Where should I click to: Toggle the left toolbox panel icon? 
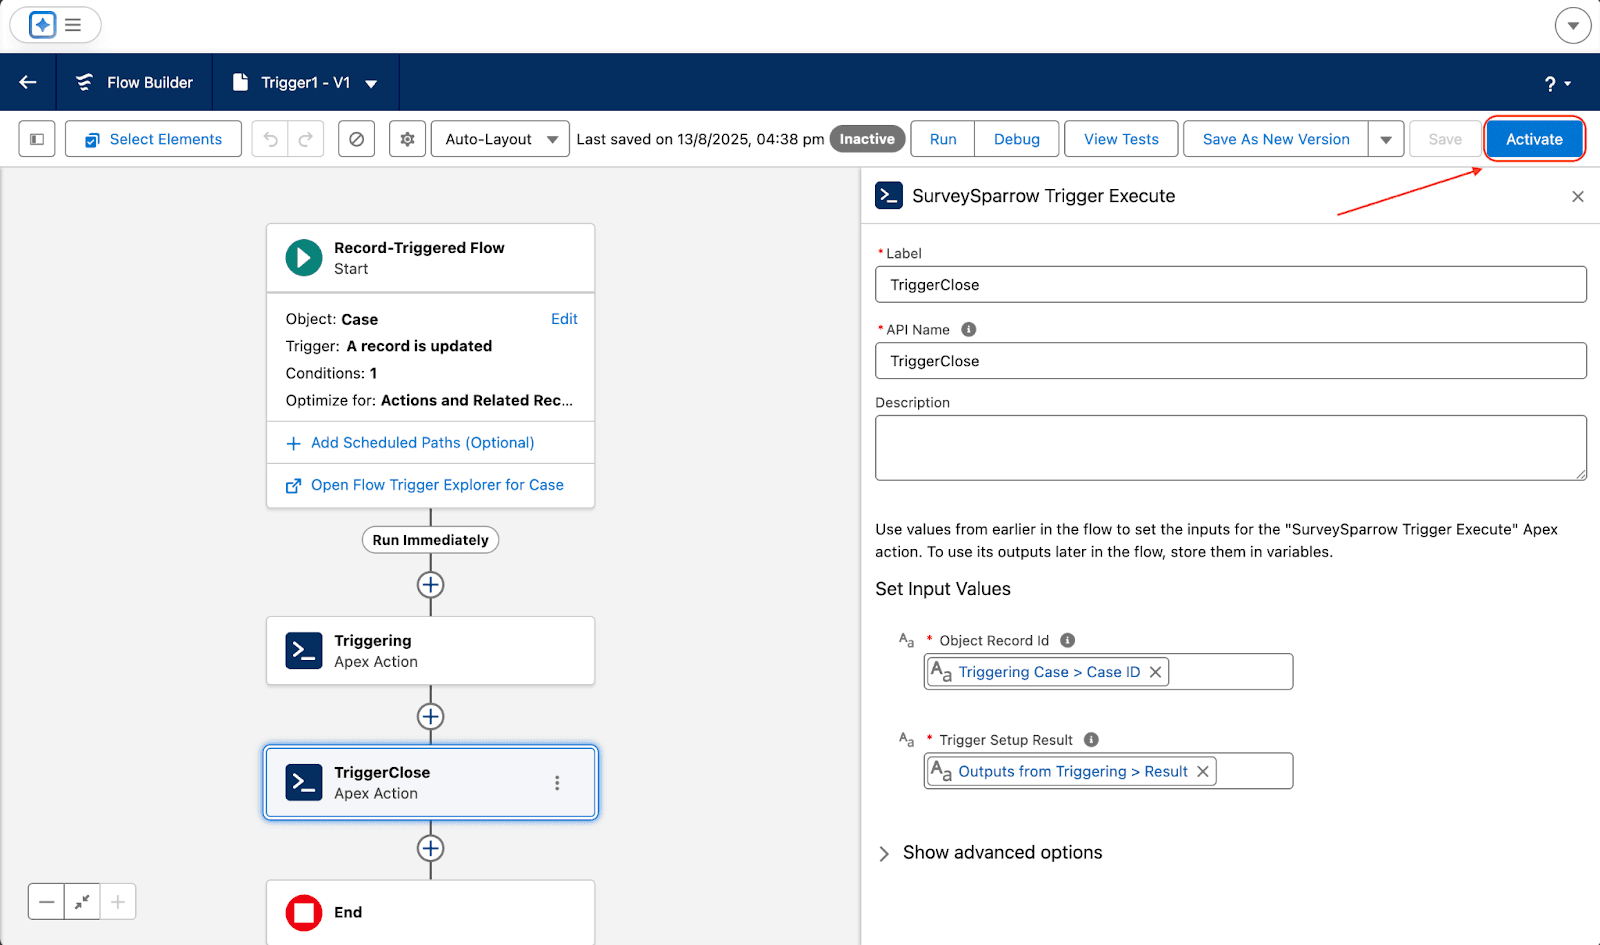(x=37, y=139)
